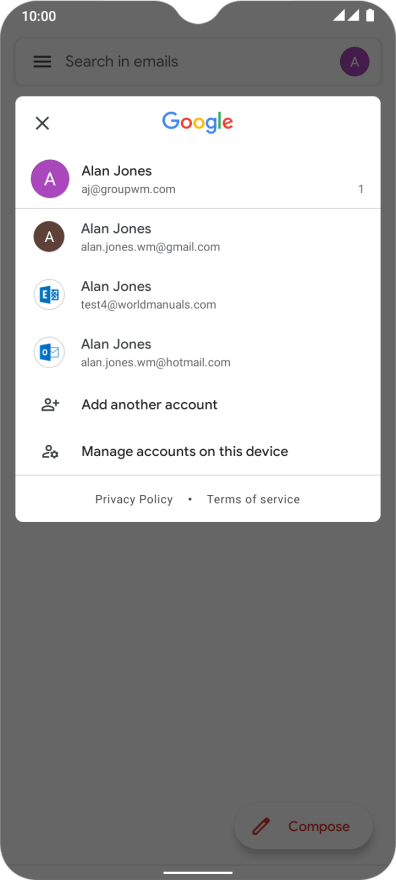Open the hamburger navigation menu
Screen dimensions: 396x880
tap(43, 62)
